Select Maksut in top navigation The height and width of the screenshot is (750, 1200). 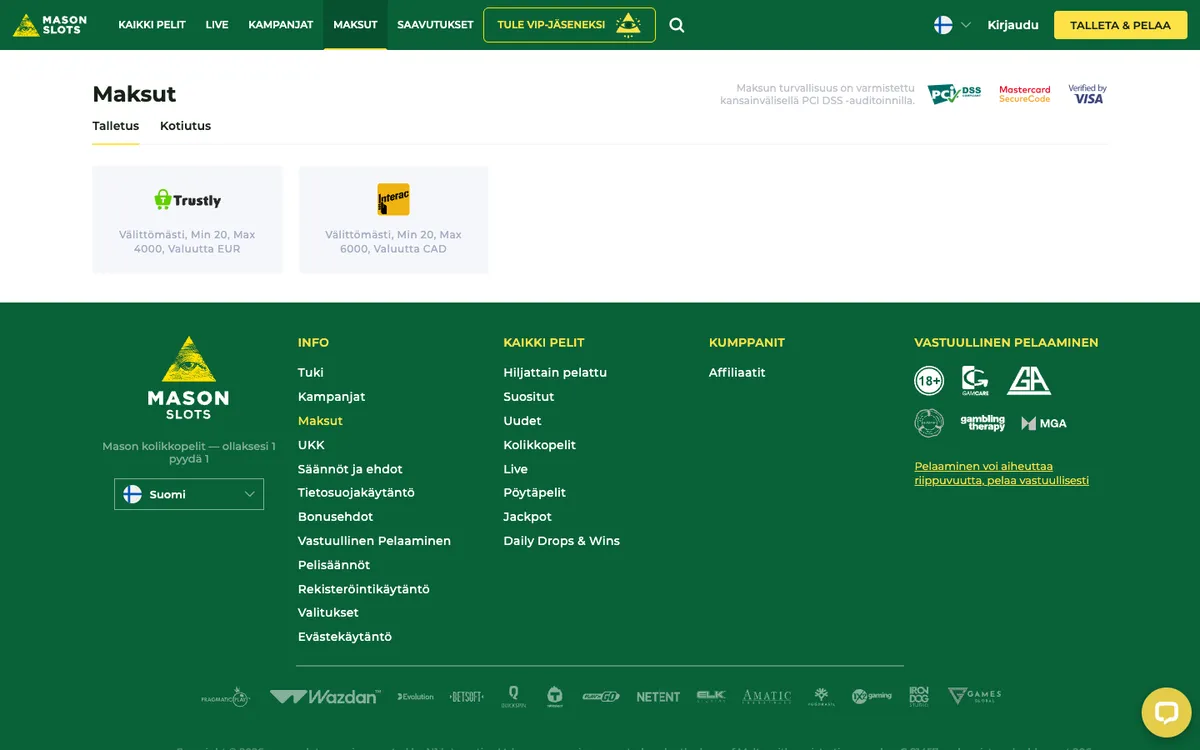pyautogui.click(x=355, y=25)
